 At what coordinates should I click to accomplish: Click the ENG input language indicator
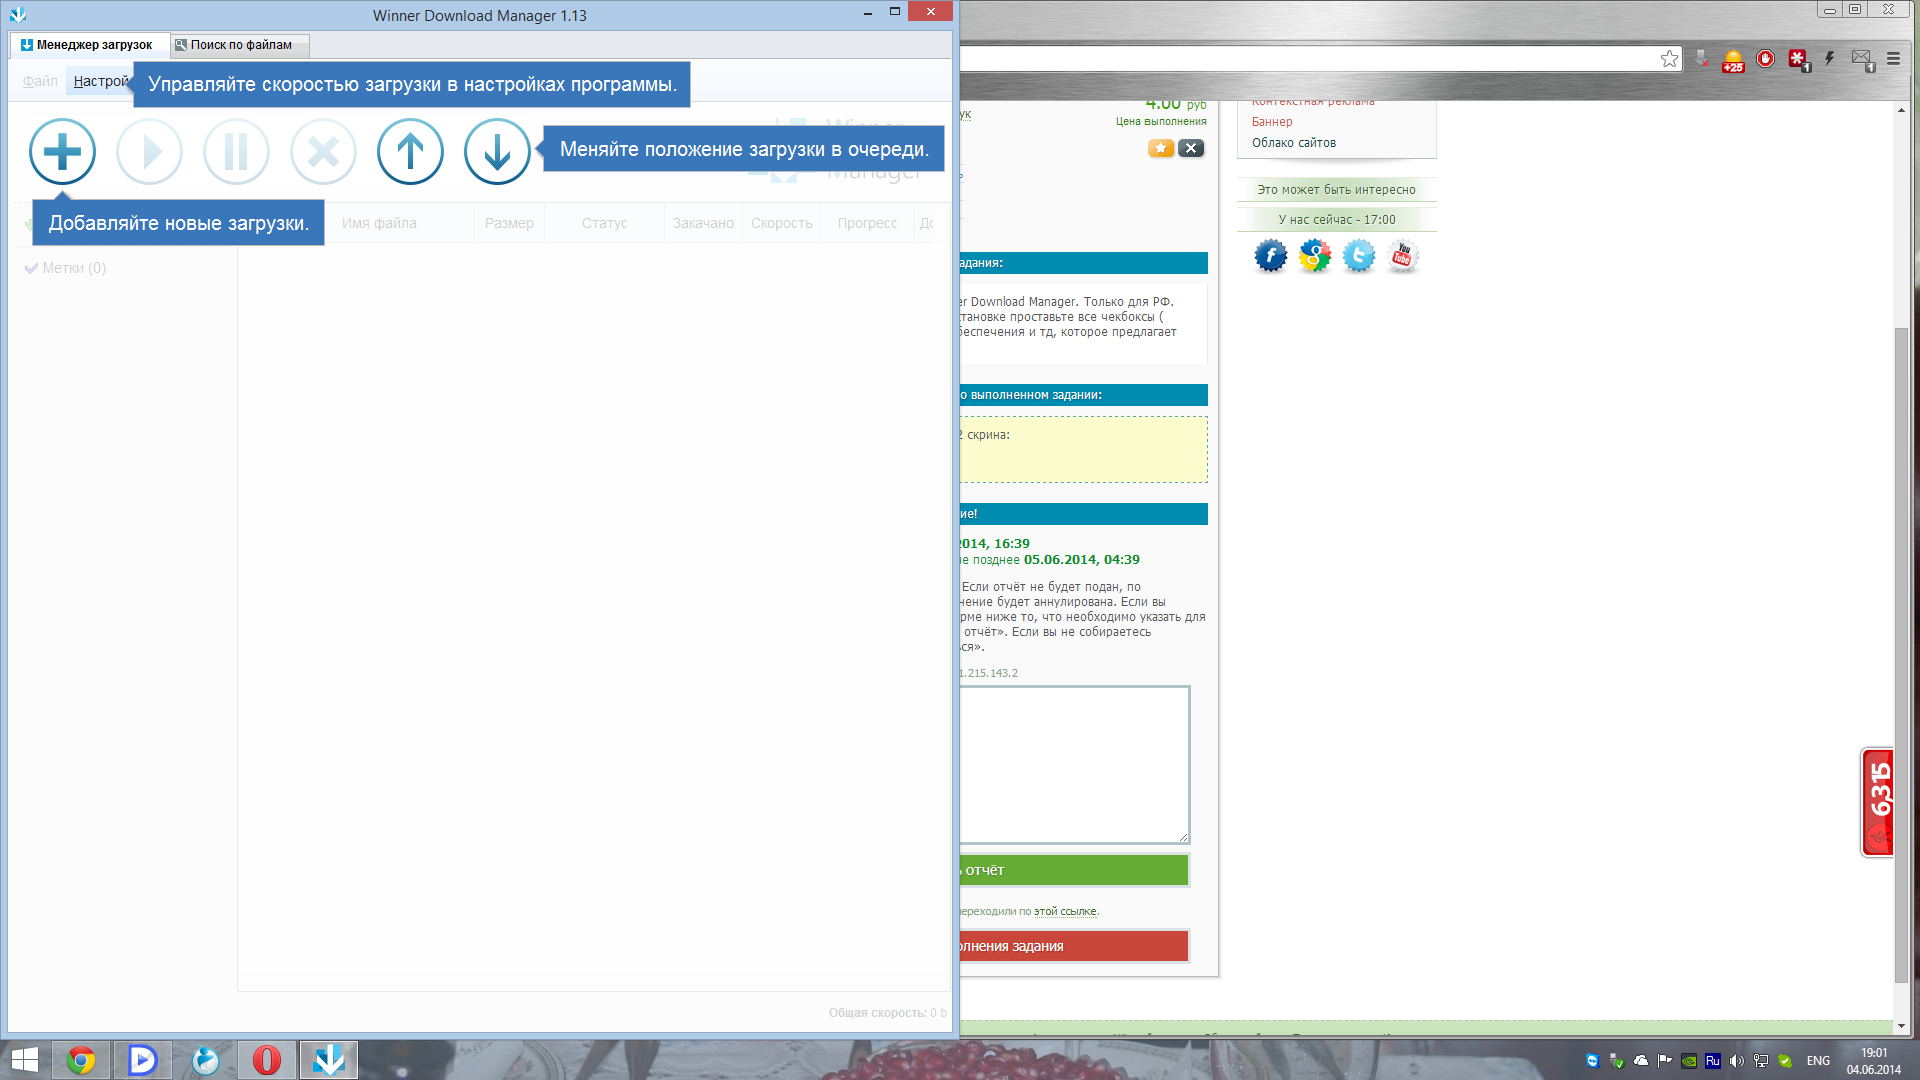[x=1818, y=1061]
